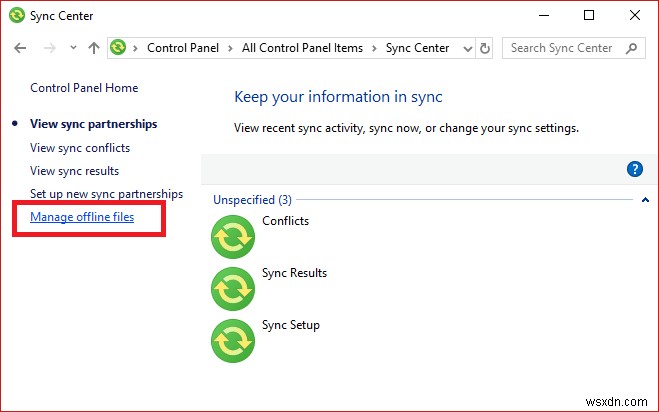Open the Sync Setup icon

(x=234, y=341)
